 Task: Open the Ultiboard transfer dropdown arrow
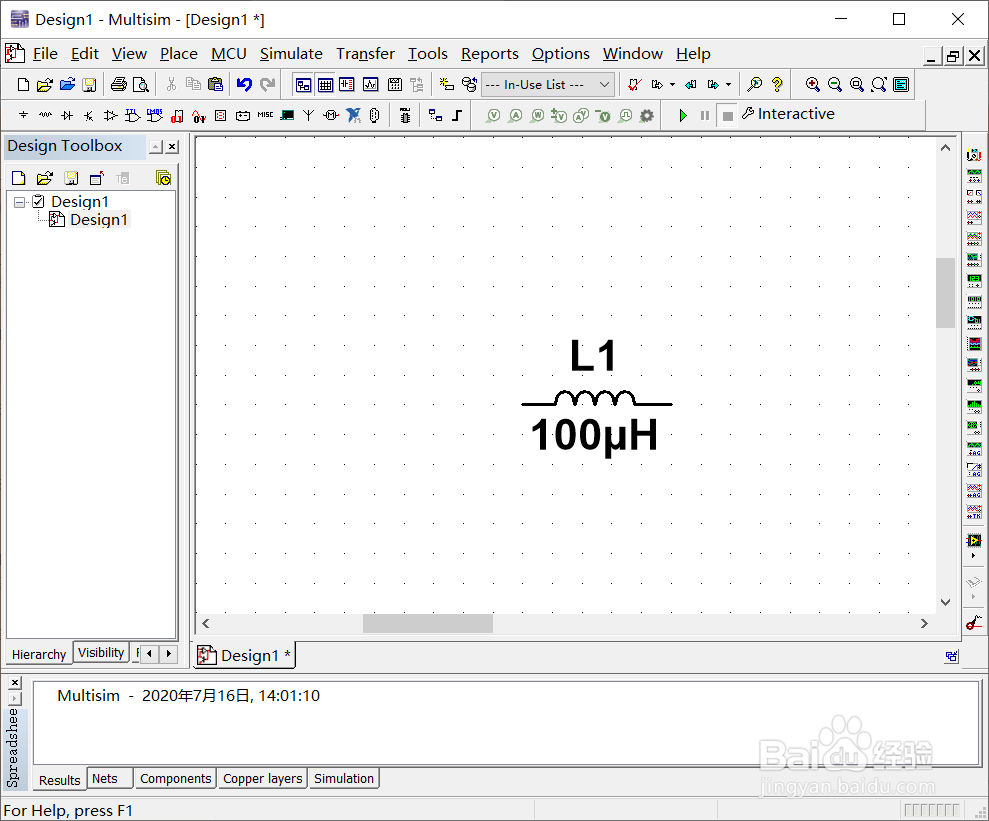click(729, 84)
